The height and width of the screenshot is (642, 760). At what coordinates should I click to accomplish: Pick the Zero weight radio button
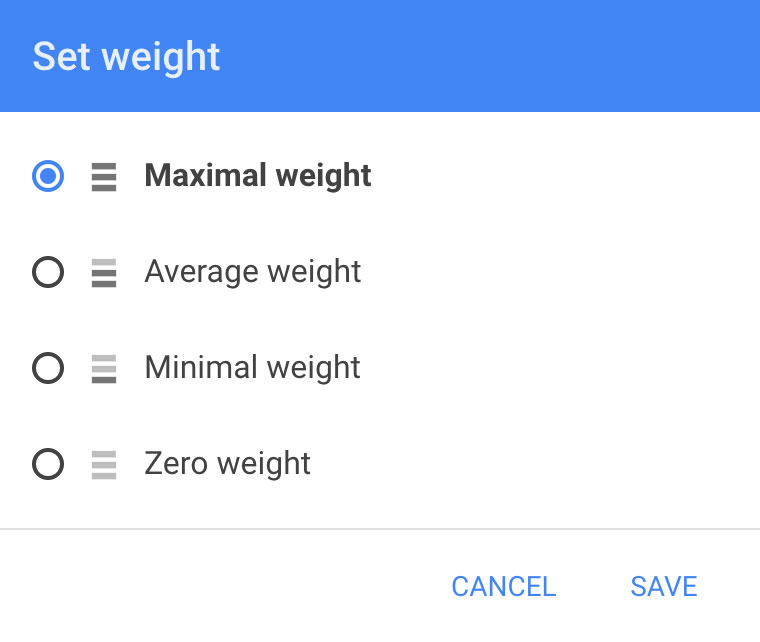tap(48, 465)
